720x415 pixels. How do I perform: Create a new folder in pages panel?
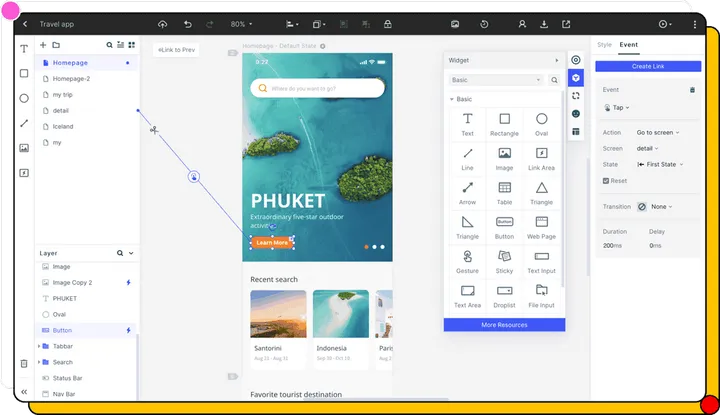point(56,45)
